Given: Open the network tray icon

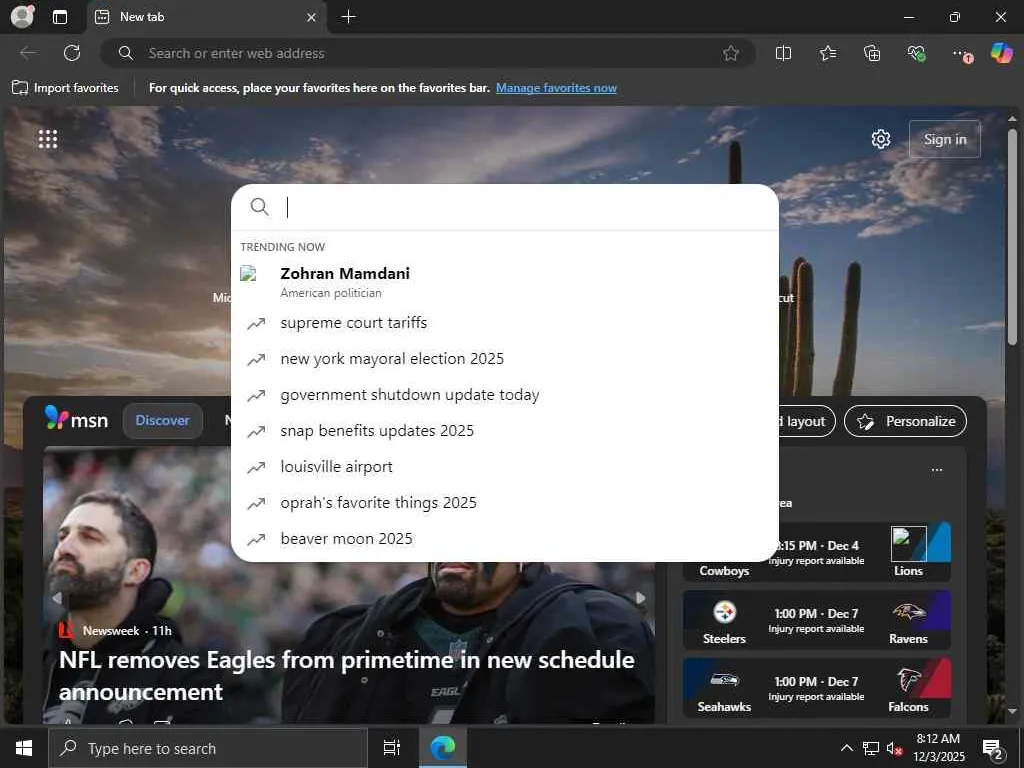Looking at the screenshot, I should click(x=871, y=748).
